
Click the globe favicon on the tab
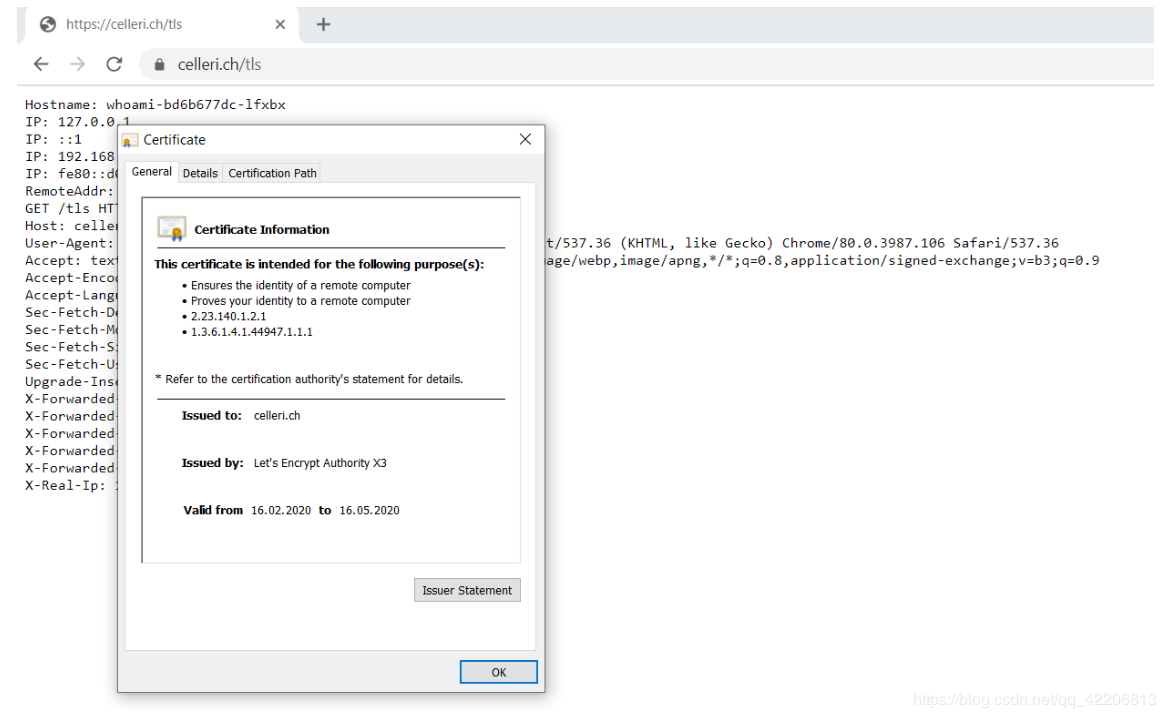pyautogui.click(x=48, y=25)
